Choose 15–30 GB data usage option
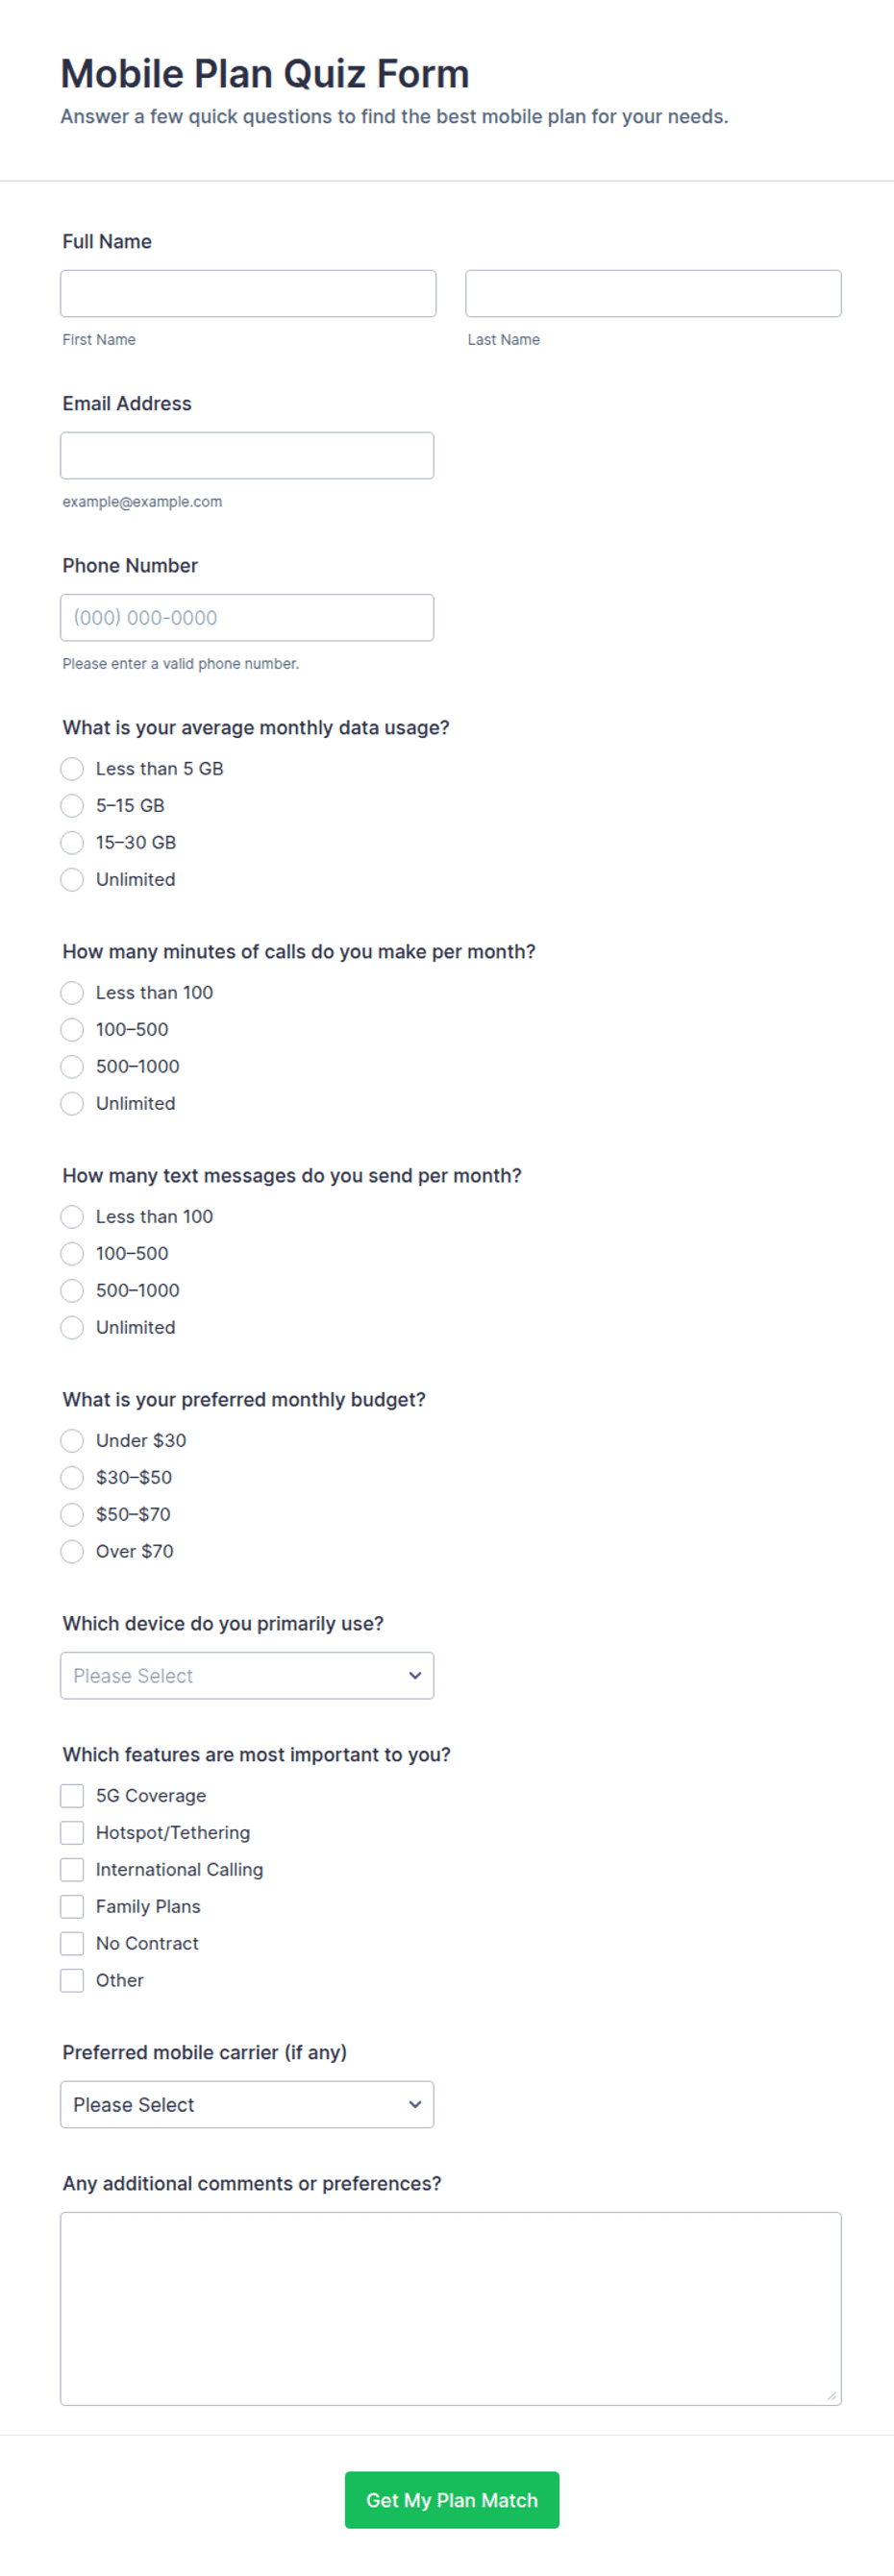Image resolution: width=894 pixels, height=2576 pixels. point(72,842)
